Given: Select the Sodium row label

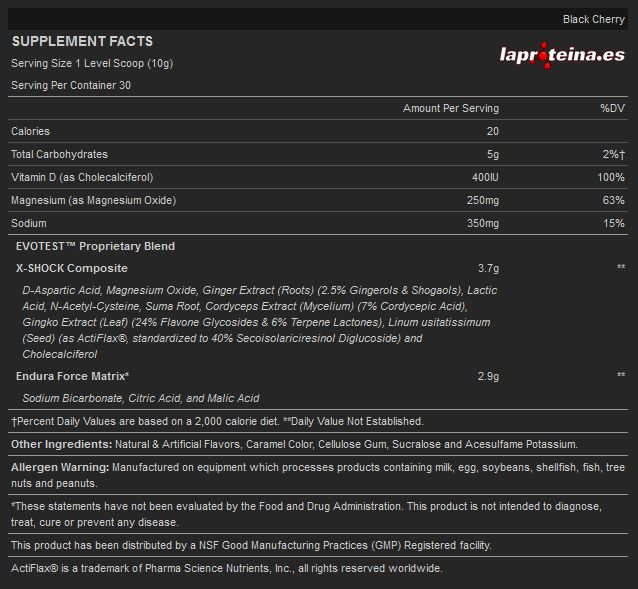Looking at the screenshot, I should [x=29, y=223].
